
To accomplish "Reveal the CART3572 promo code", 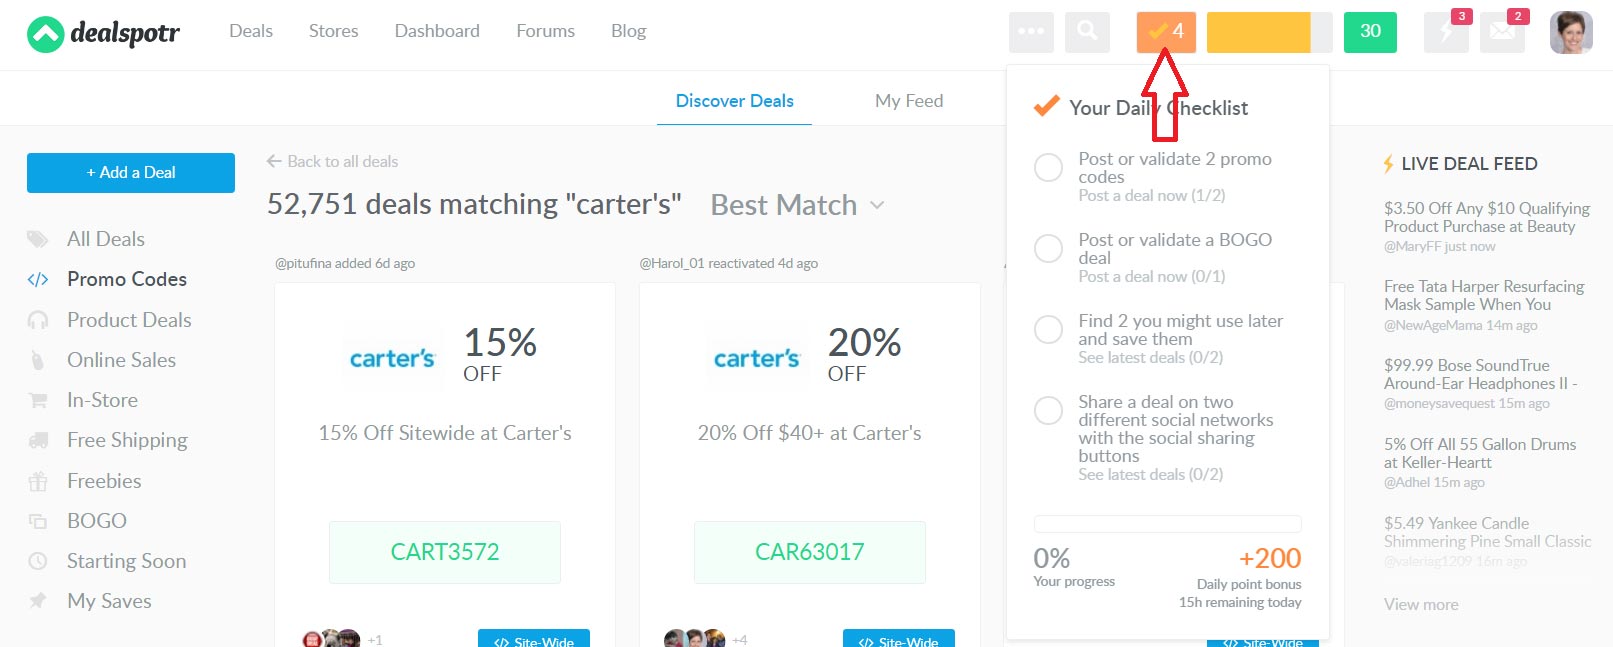I will coord(445,552).
